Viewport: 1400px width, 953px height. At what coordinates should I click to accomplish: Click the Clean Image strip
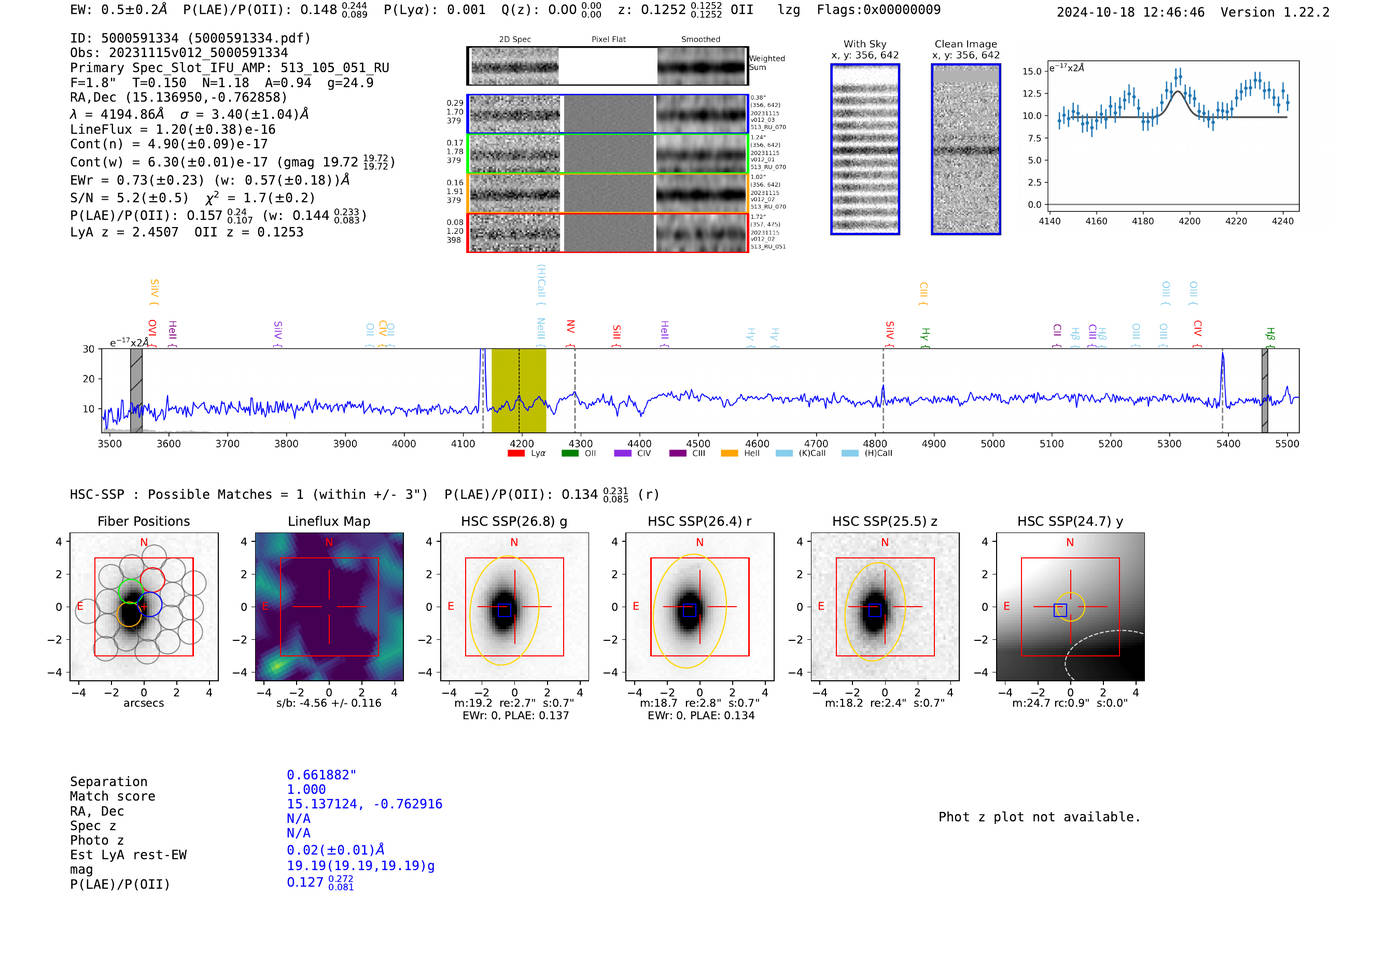[x=966, y=149]
